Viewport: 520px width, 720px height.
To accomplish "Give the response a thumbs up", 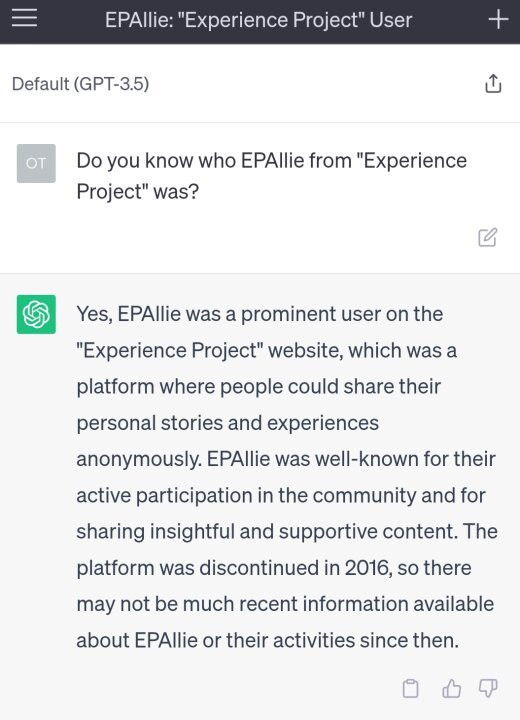I will pyautogui.click(x=451, y=688).
